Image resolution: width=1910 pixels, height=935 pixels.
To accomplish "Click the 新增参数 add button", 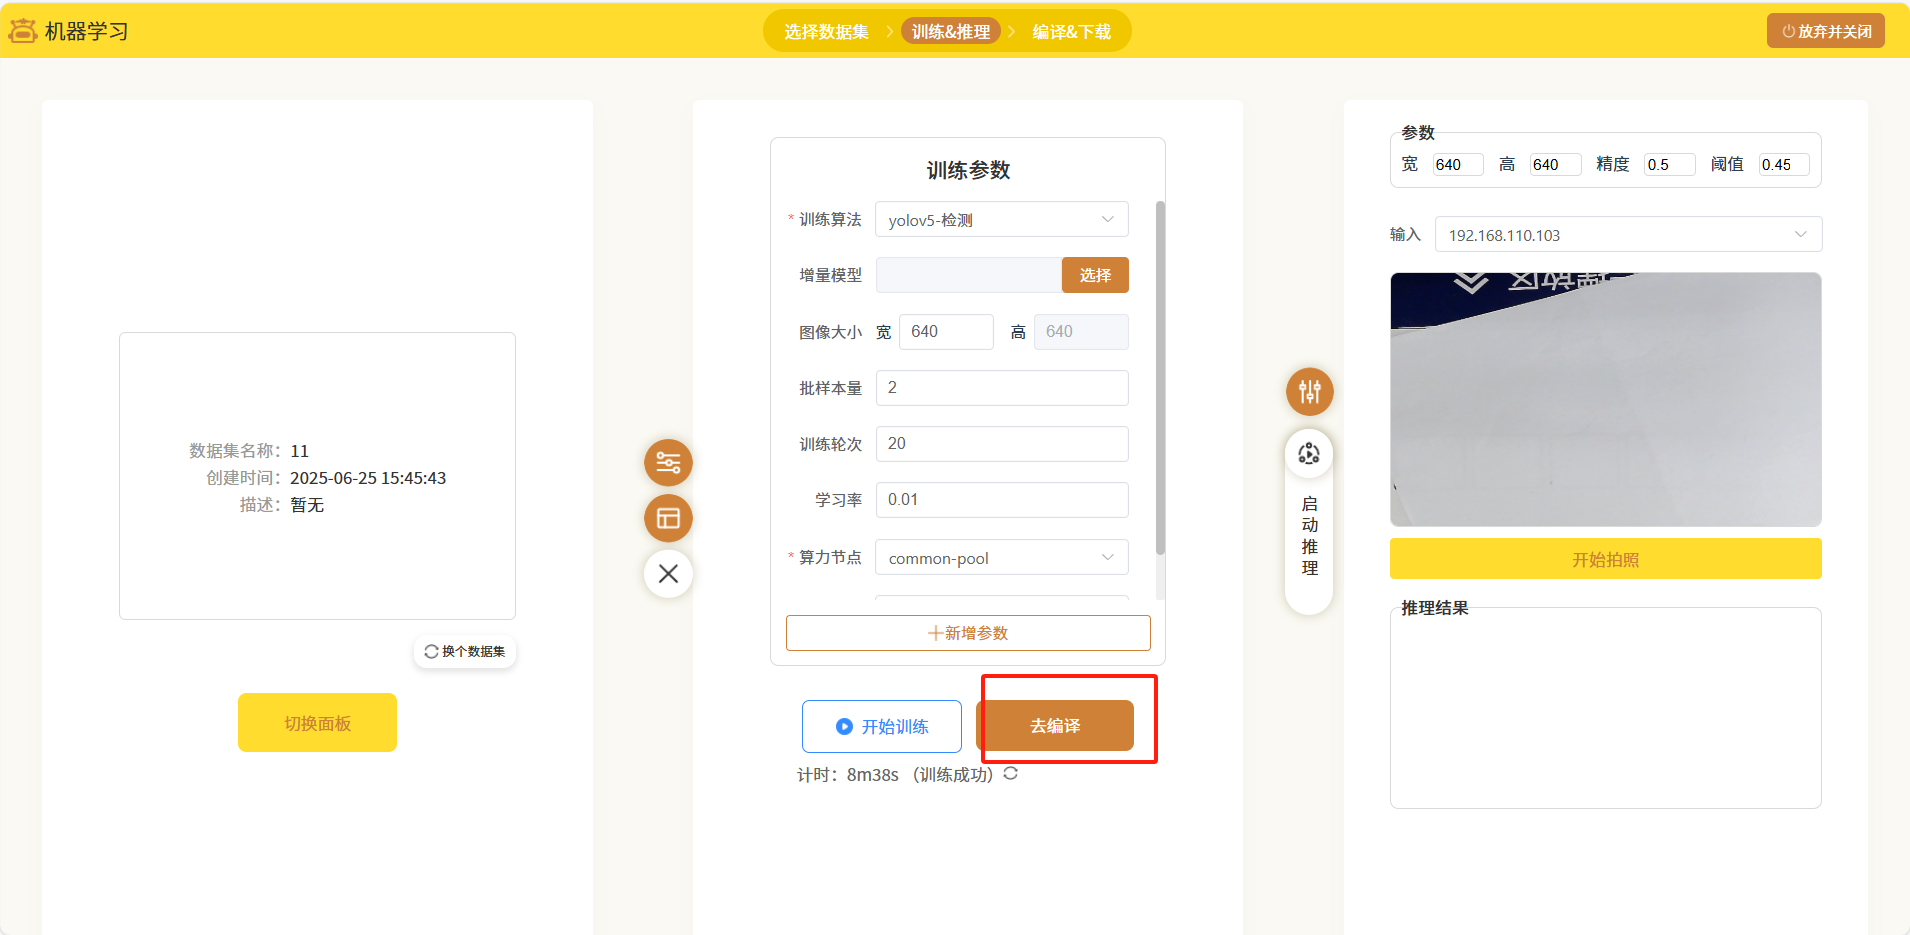I will [x=967, y=633].
